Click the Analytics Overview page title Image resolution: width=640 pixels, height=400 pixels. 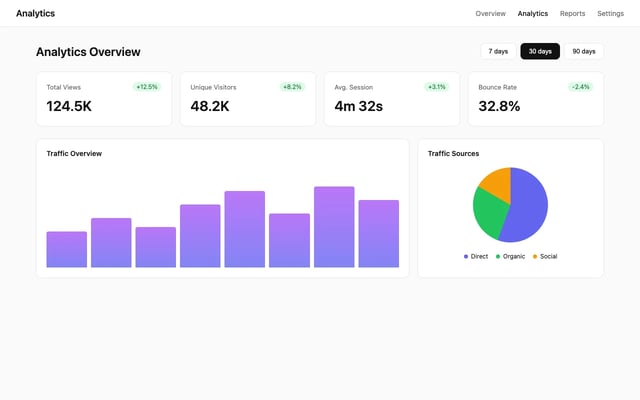[x=88, y=52]
